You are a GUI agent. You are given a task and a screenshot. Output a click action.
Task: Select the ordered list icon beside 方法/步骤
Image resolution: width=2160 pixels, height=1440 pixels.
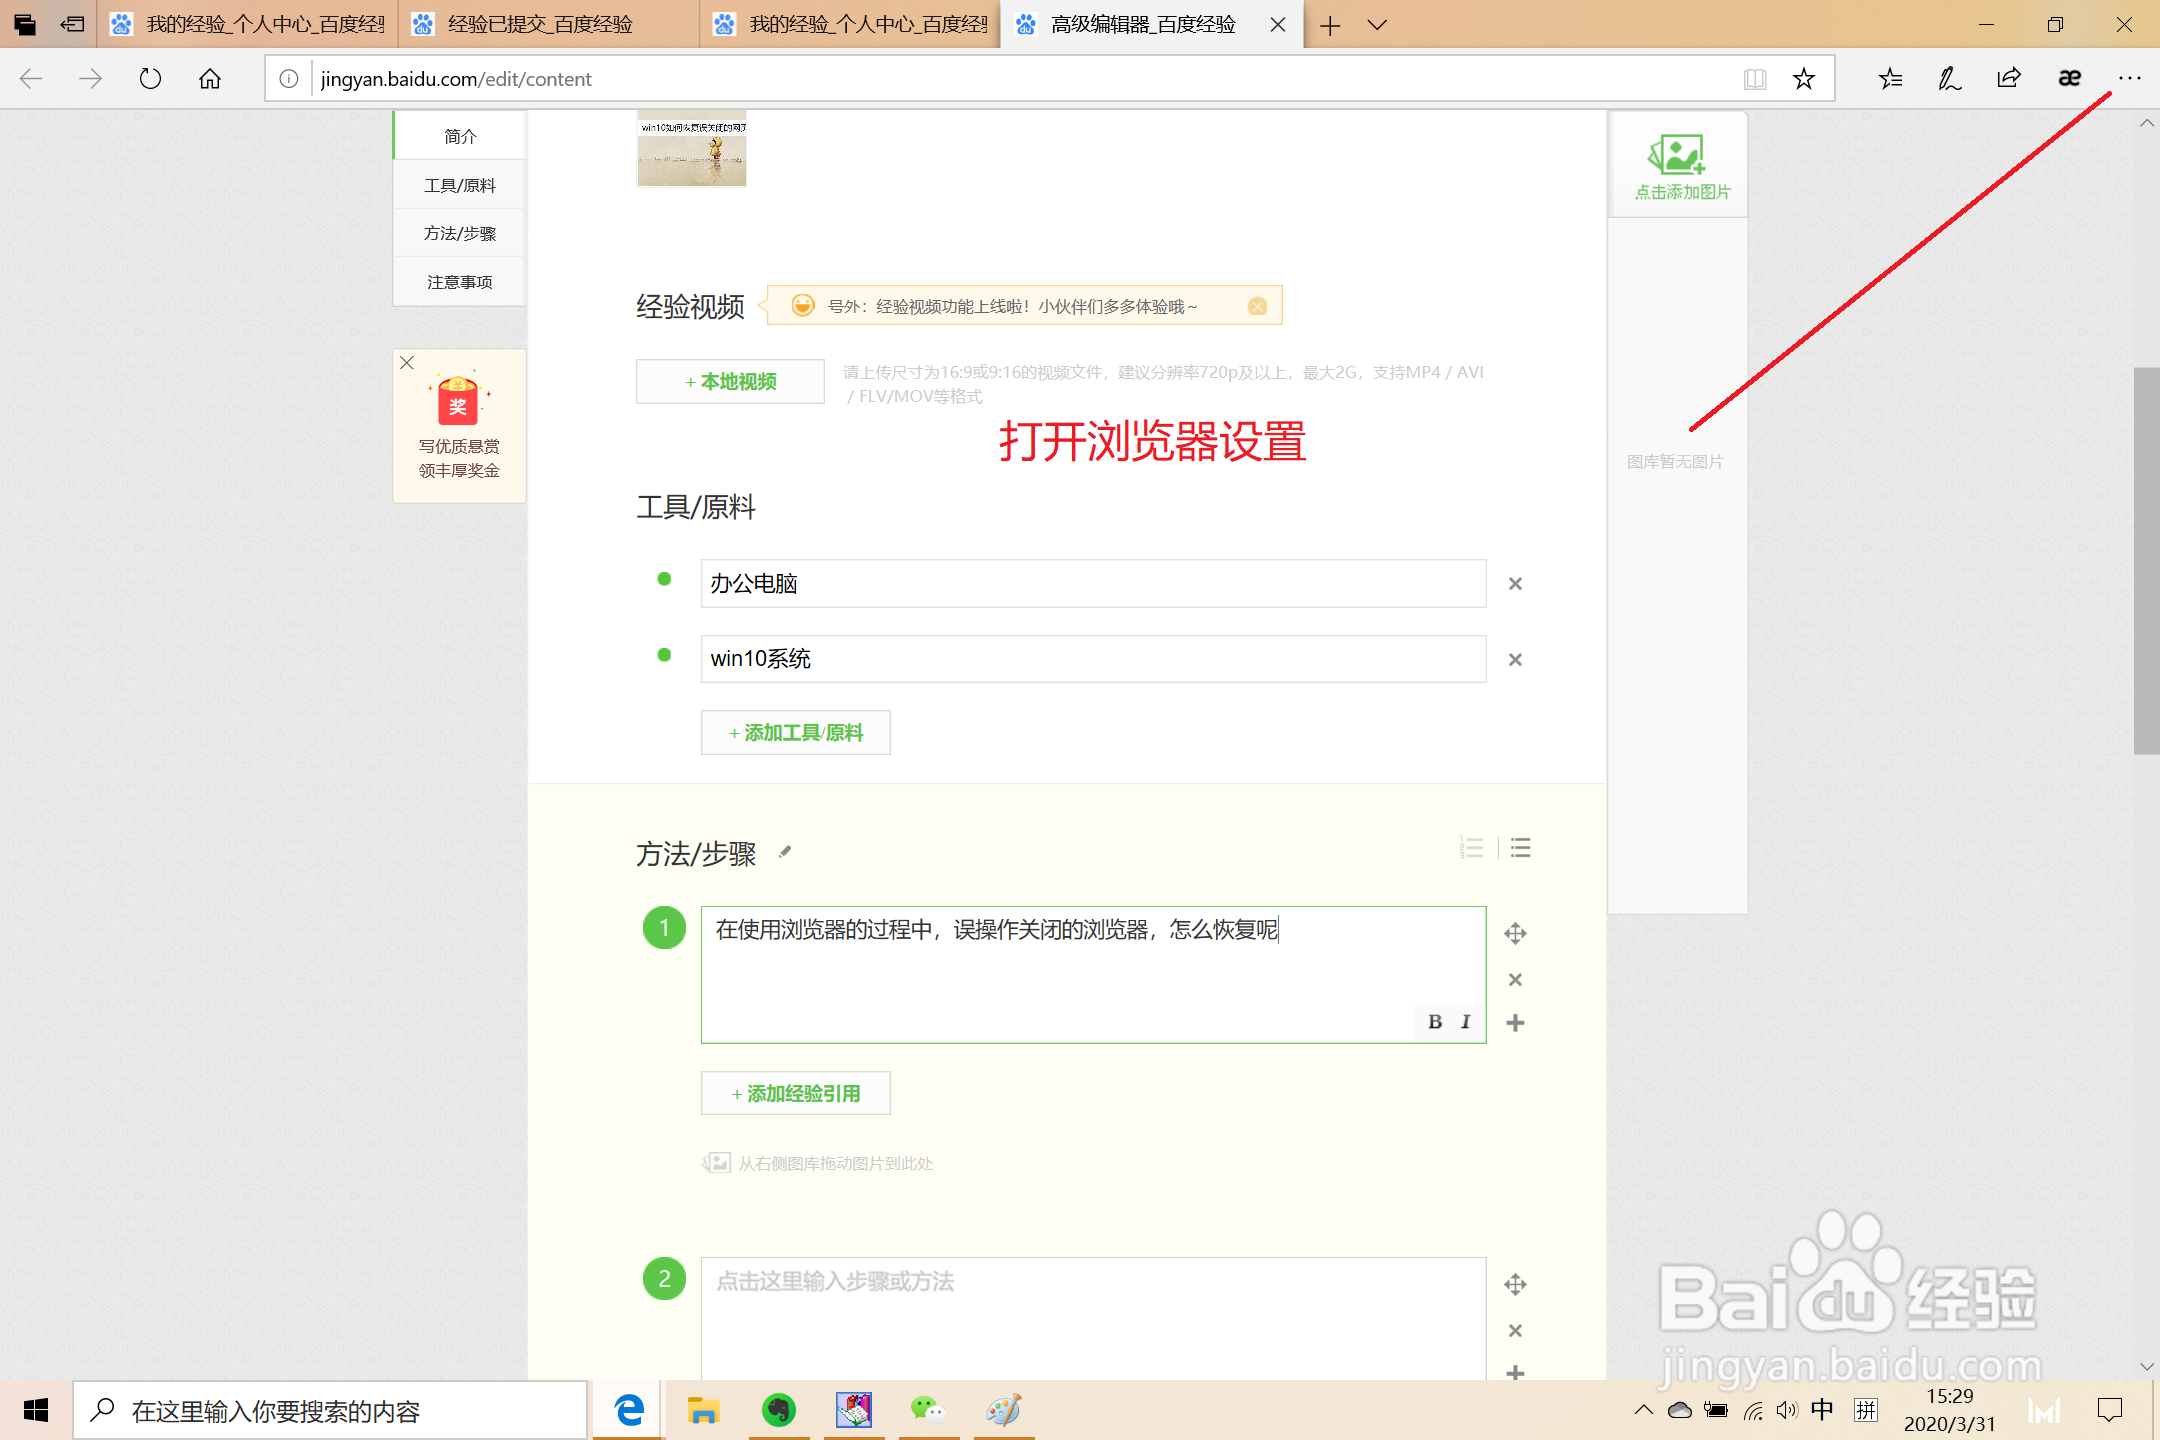[x=1471, y=848]
